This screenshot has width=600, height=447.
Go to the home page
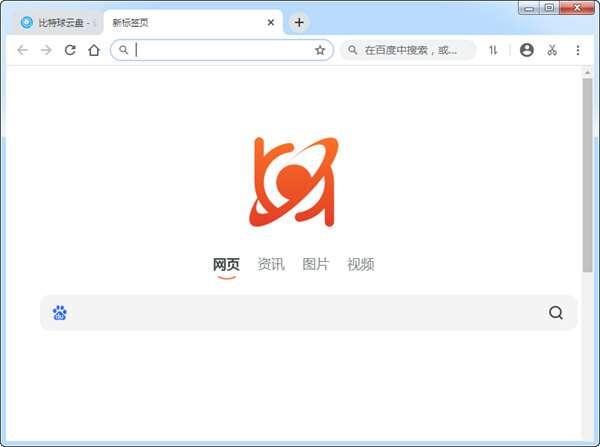tap(94, 50)
